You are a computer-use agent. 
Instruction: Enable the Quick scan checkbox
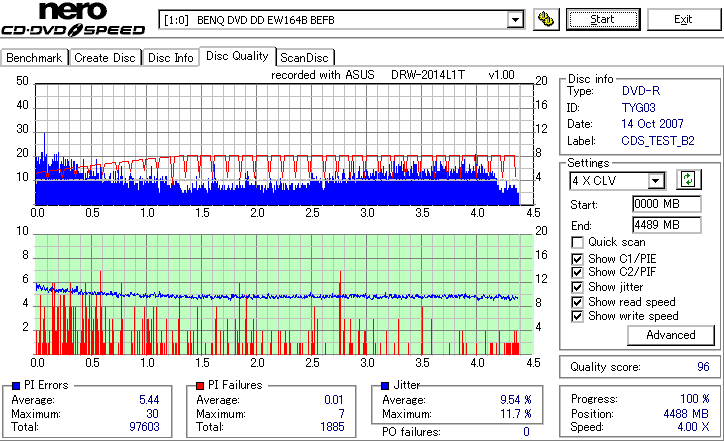tap(577, 242)
